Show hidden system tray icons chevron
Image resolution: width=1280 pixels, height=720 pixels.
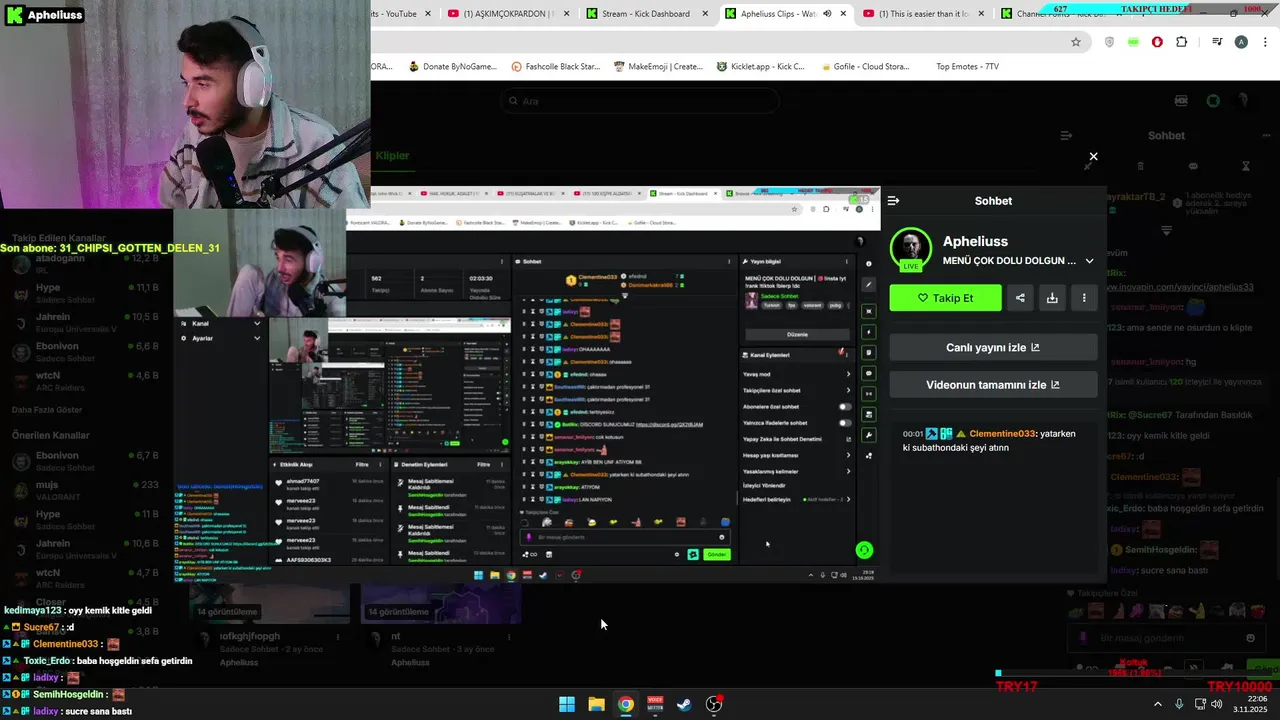pos(1158,704)
